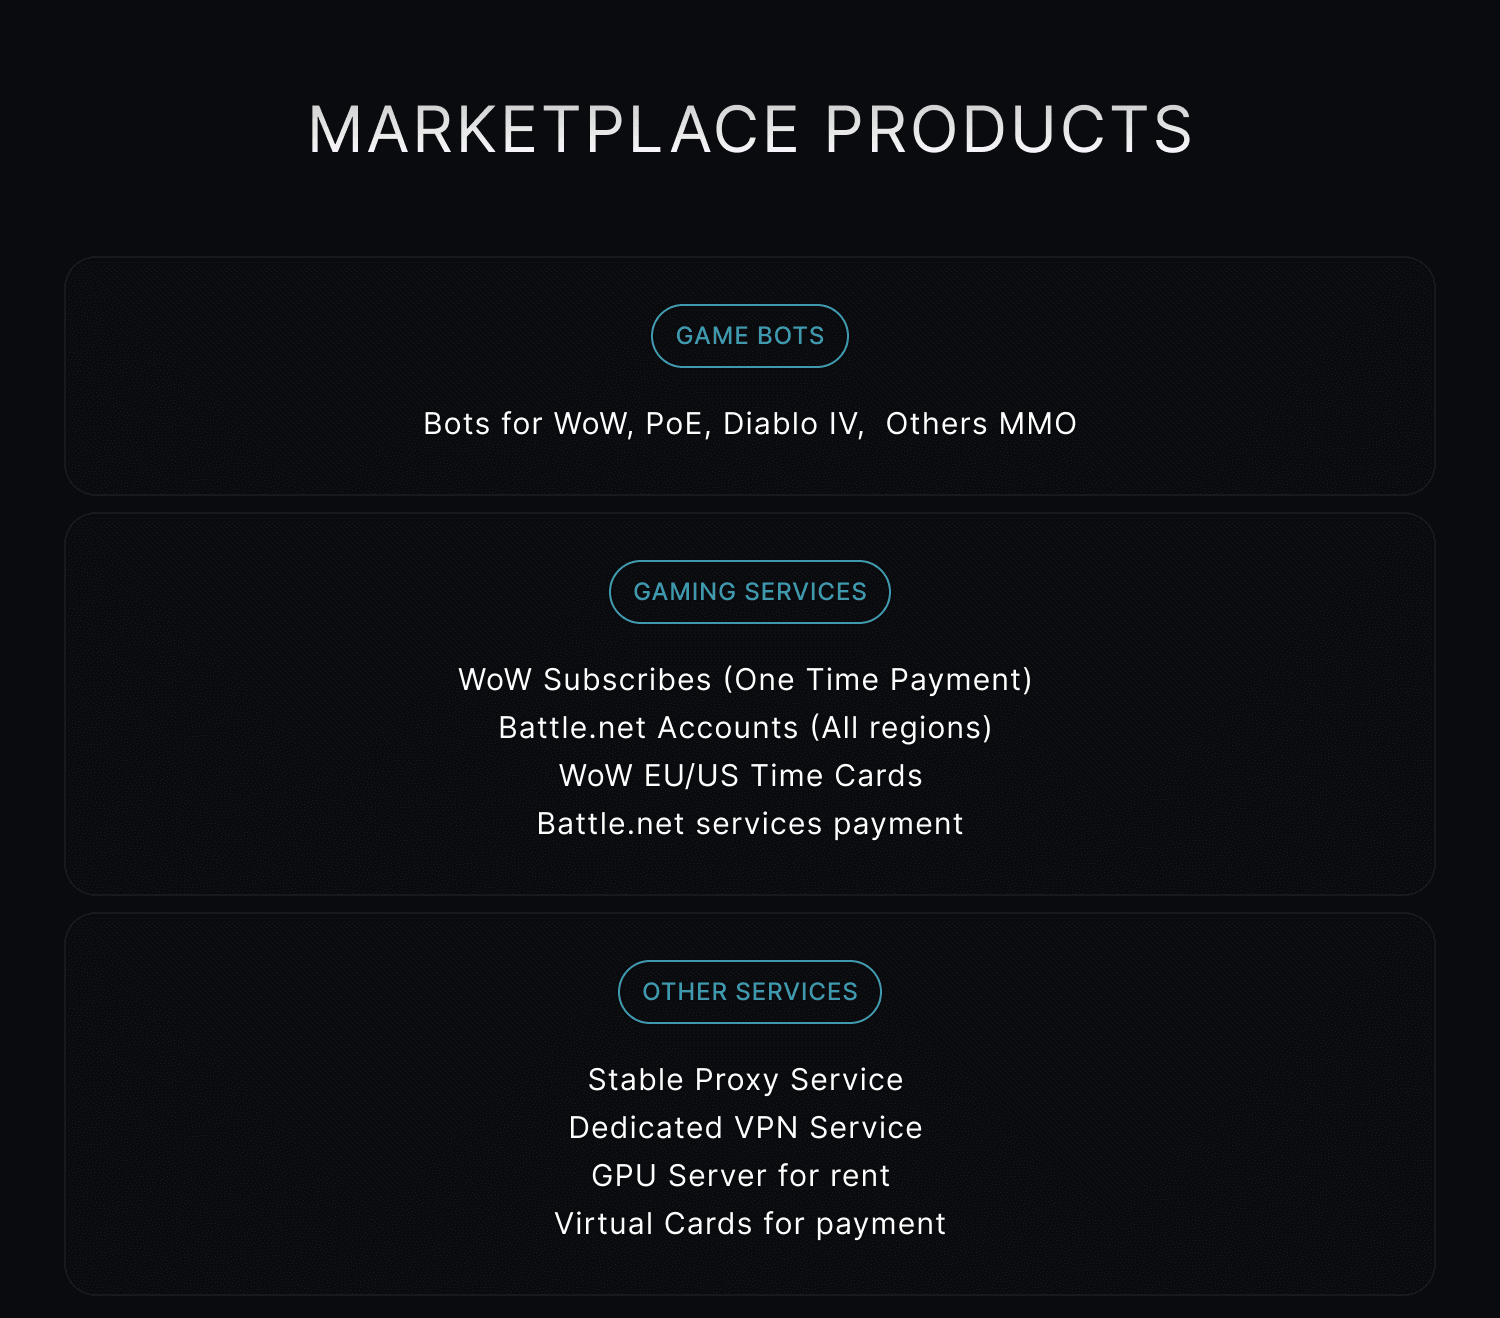Image resolution: width=1500 pixels, height=1318 pixels.
Task: Click the GAME BOTS pill badge
Action: click(x=750, y=336)
